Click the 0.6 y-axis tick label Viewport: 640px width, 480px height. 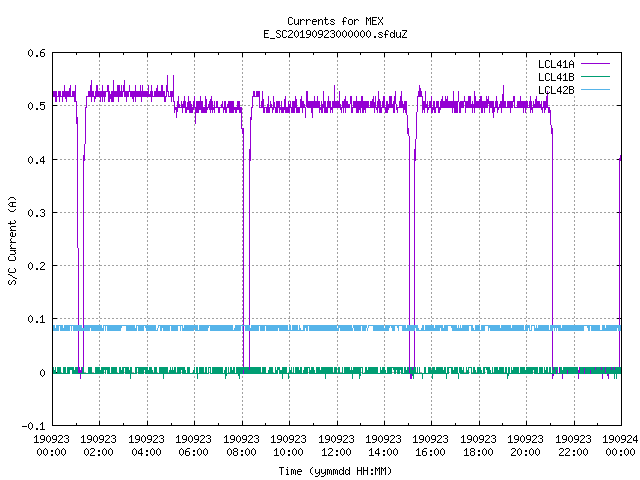pos(36,53)
